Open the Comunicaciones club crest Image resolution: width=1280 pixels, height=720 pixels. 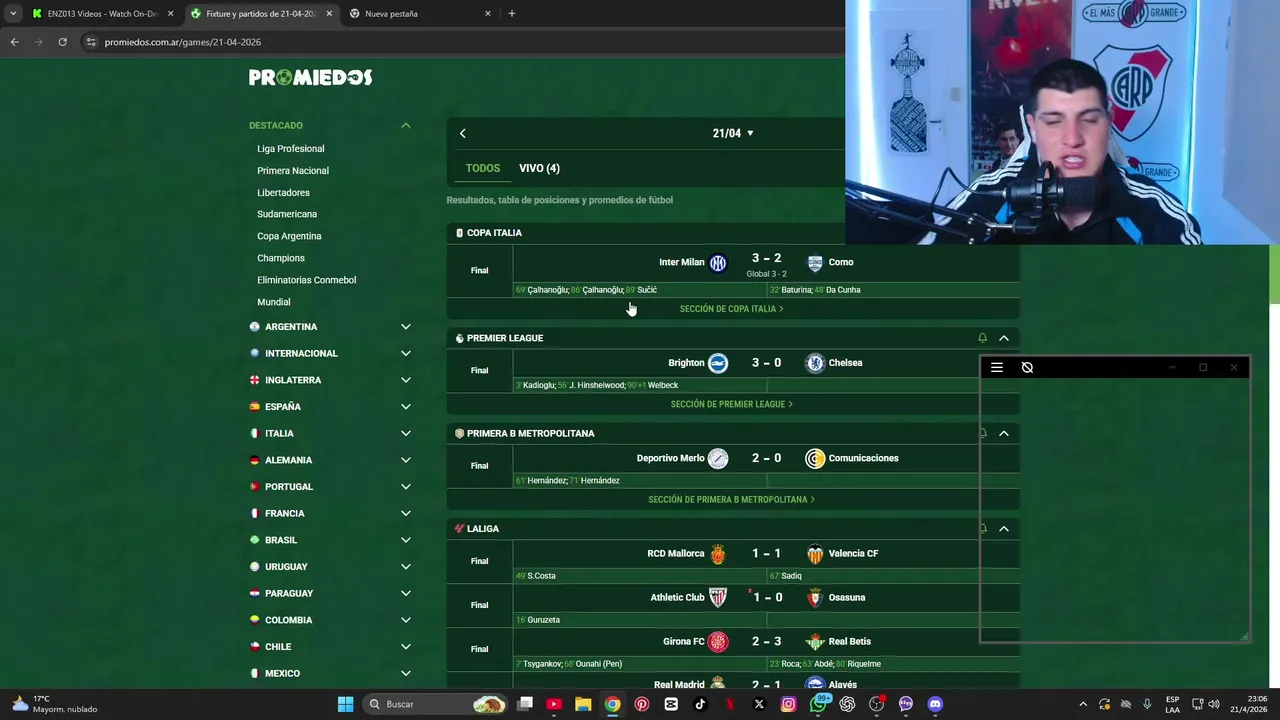click(x=815, y=458)
